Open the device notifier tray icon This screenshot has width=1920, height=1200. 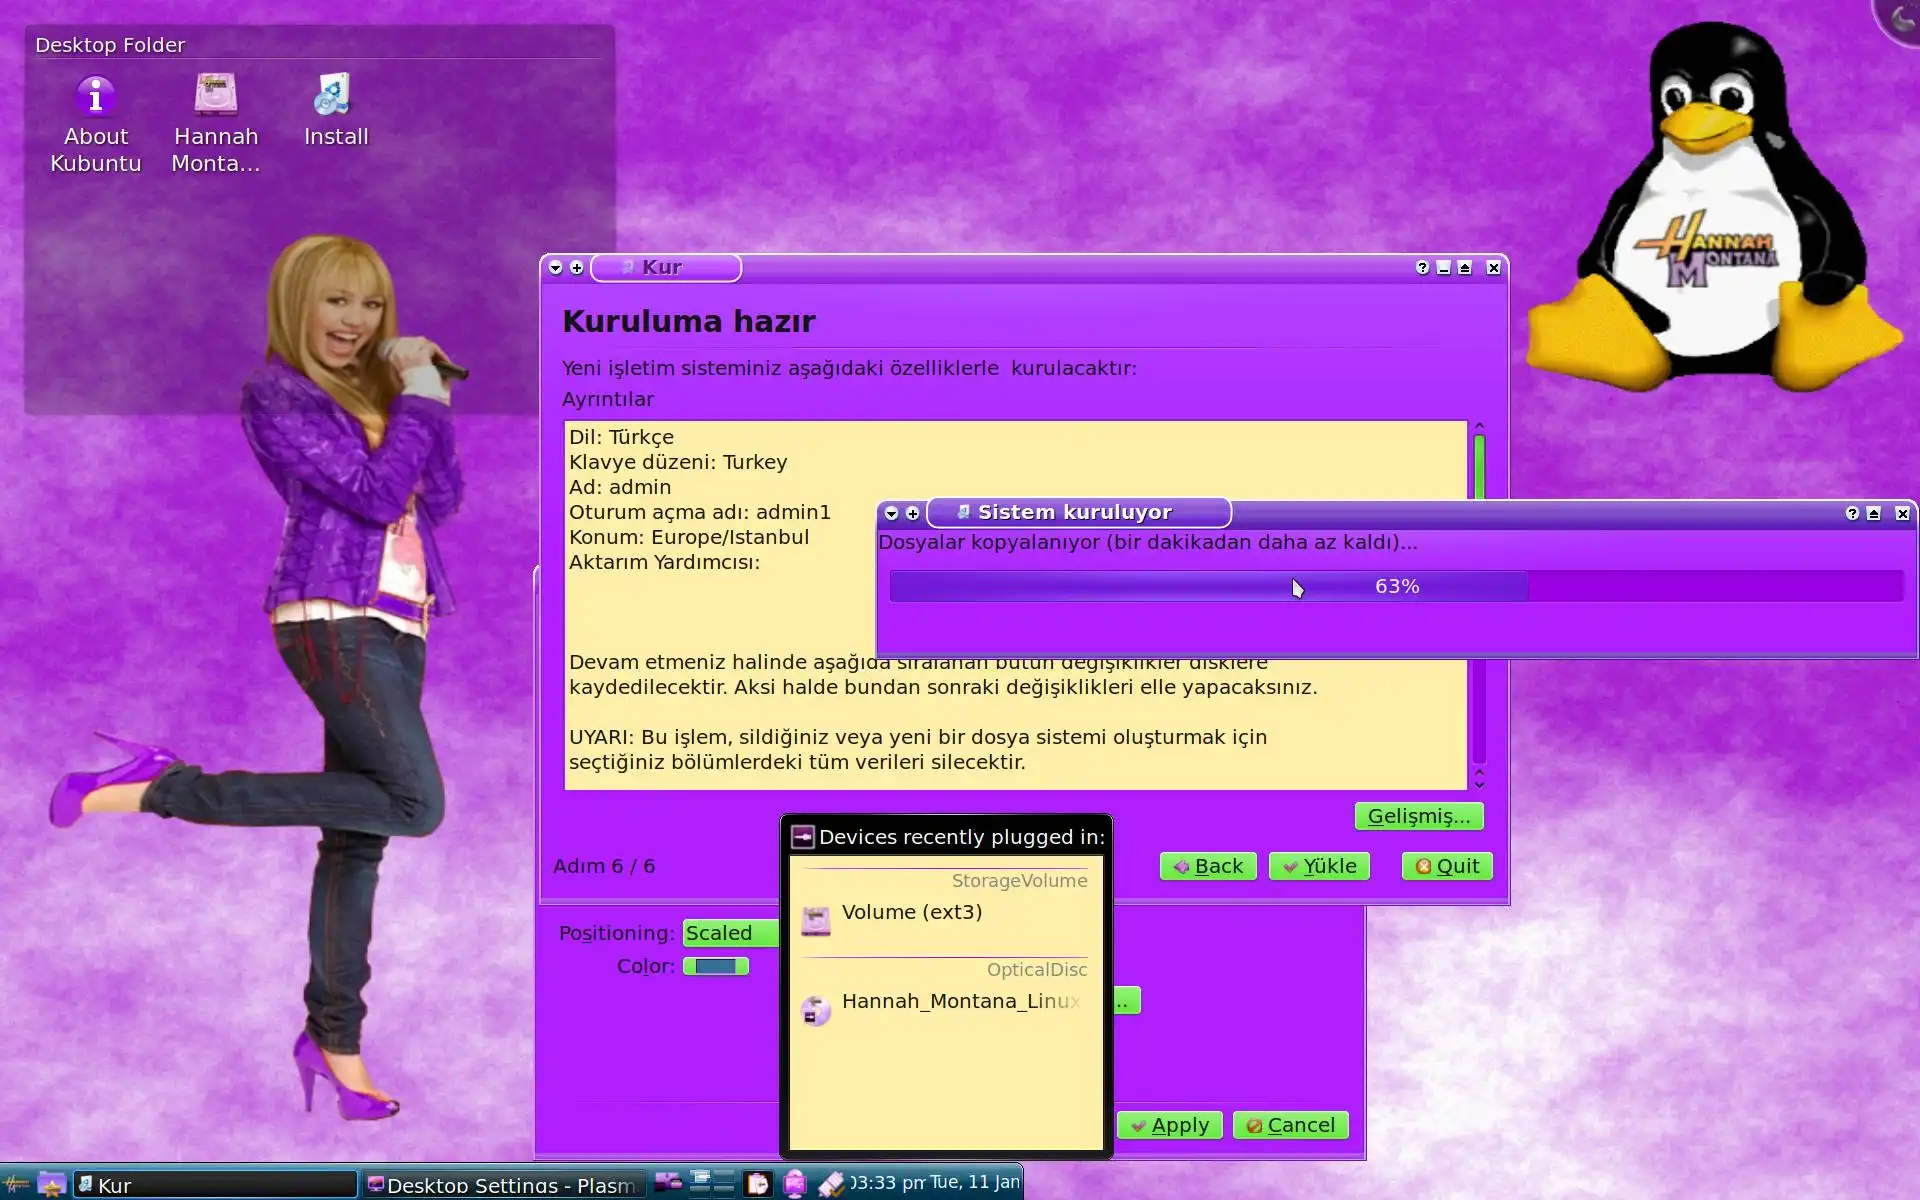(795, 1185)
